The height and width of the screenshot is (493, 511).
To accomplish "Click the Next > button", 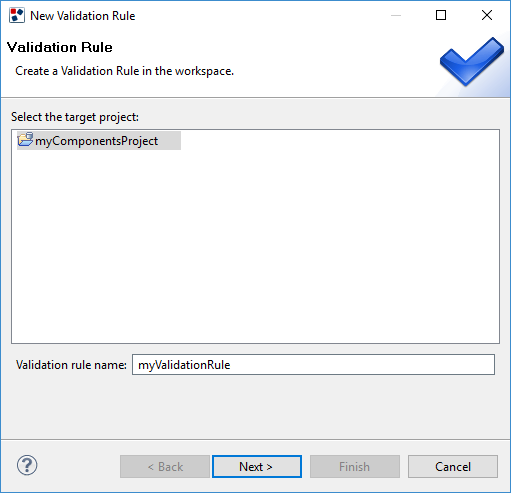I will 257,466.
